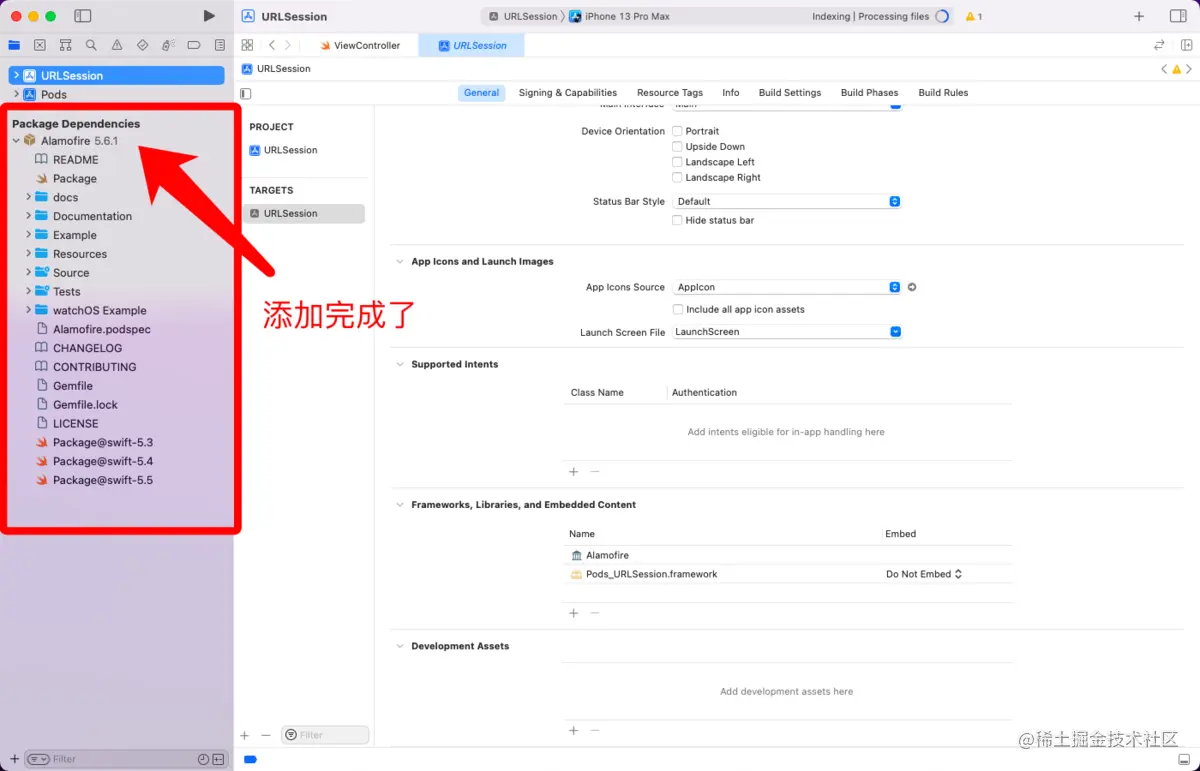Switch to Build Settings tab
This screenshot has width=1200, height=771.
click(x=790, y=93)
